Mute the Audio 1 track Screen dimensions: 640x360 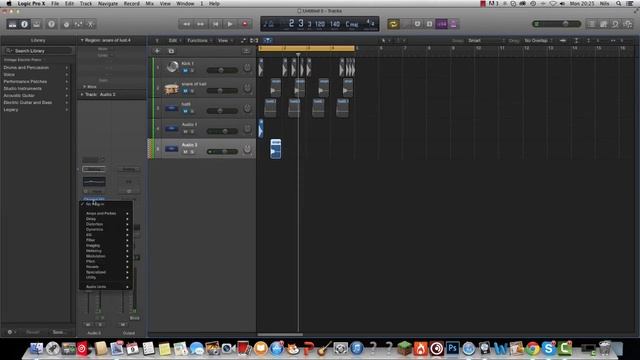[185, 131]
